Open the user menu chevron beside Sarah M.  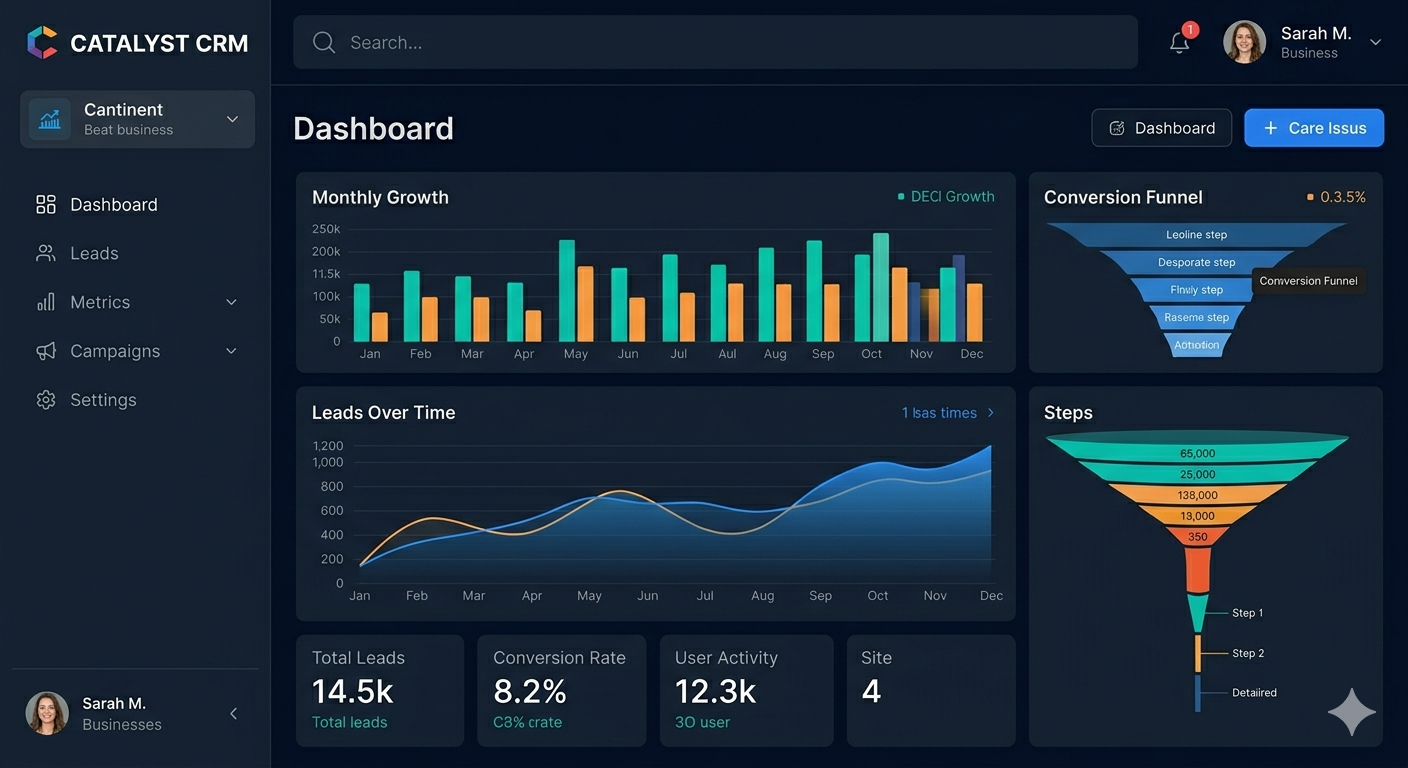tap(1375, 42)
